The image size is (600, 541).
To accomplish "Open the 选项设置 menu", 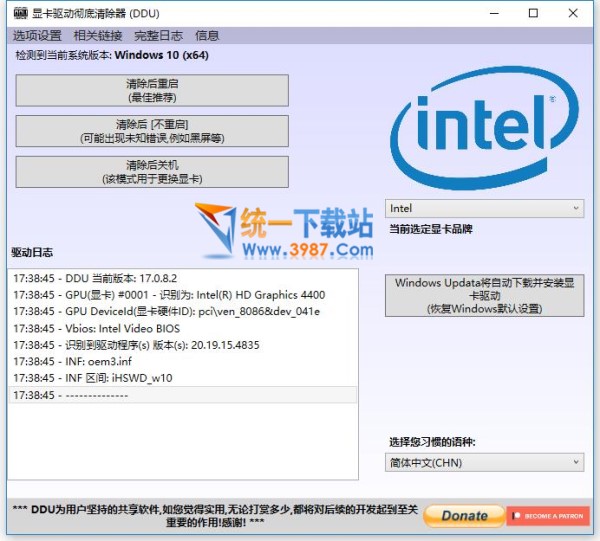I will point(37,36).
